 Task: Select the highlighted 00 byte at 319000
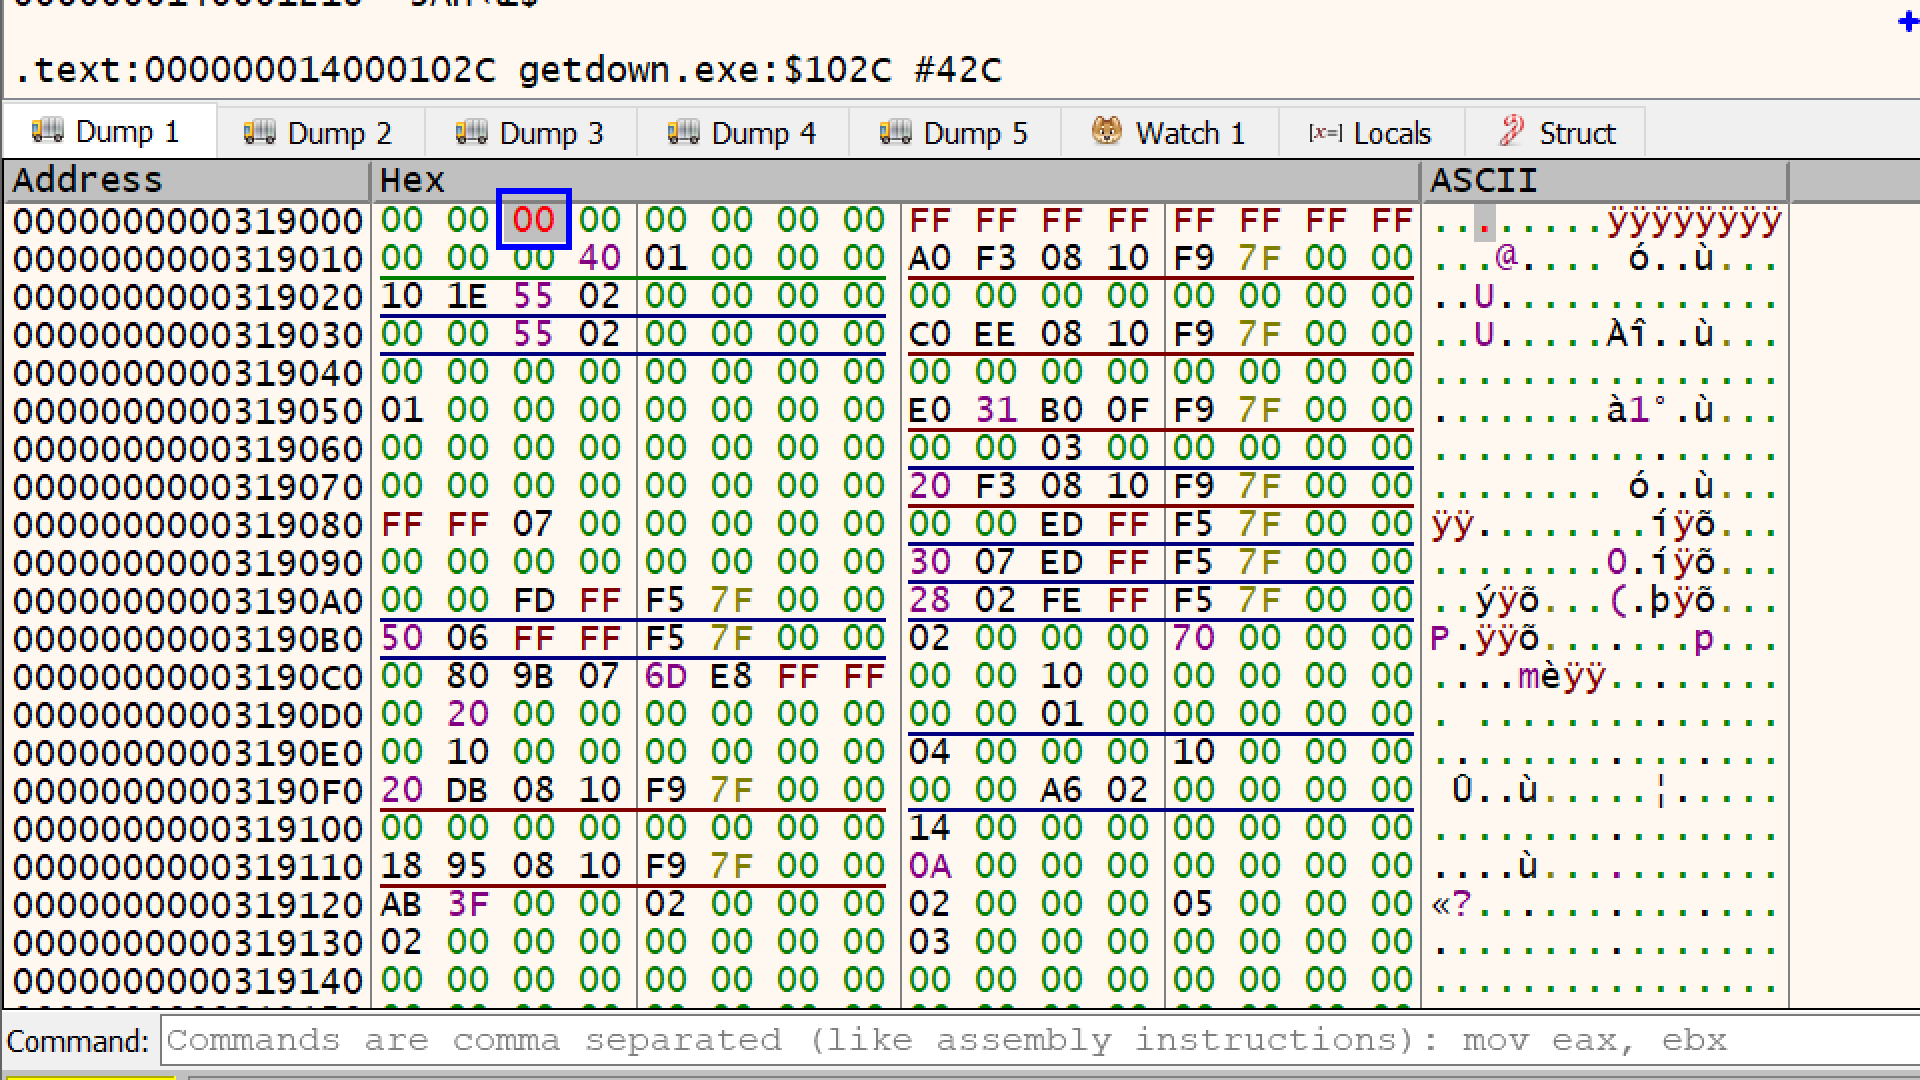pyautogui.click(x=533, y=220)
